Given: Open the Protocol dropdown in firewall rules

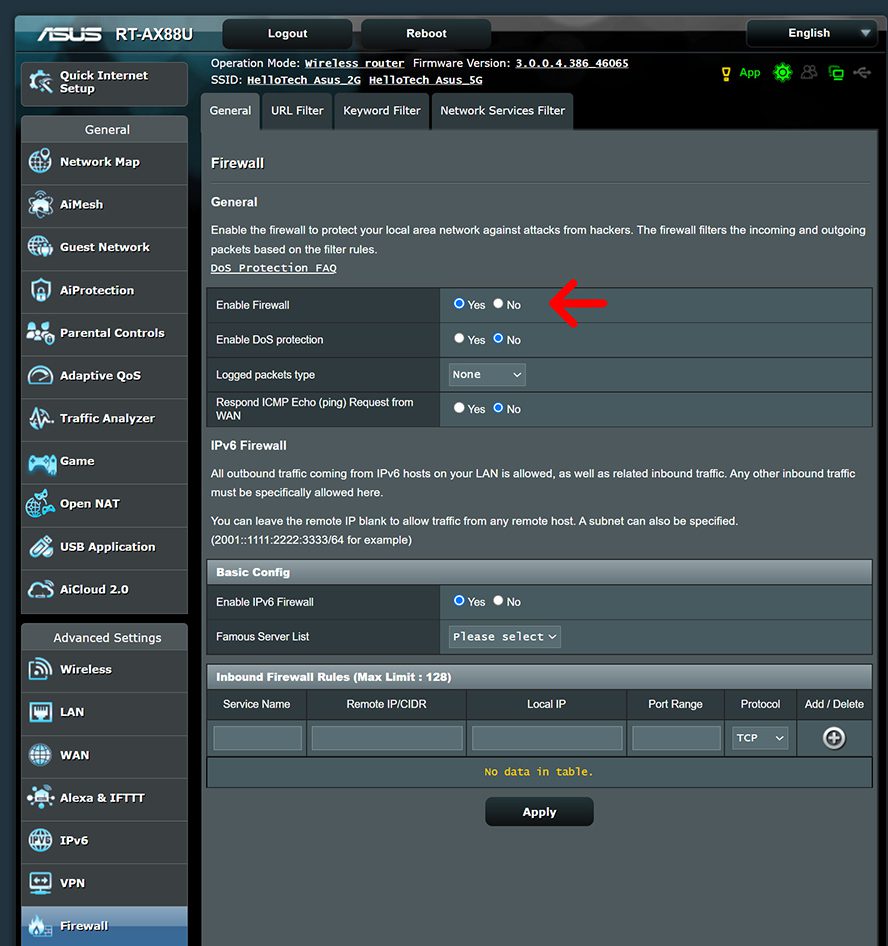Looking at the screenshot, I should pyautogui.click(x=759, y=738).
